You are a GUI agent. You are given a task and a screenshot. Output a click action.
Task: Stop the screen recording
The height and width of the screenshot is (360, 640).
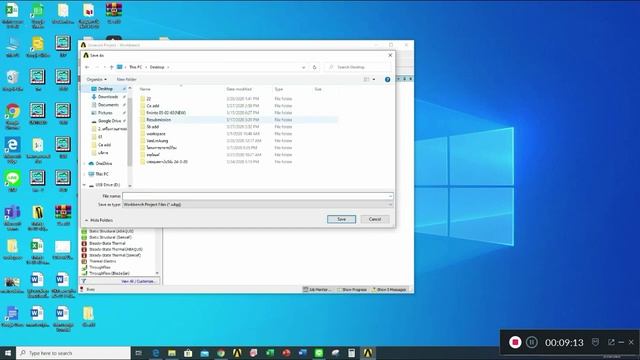515,342
